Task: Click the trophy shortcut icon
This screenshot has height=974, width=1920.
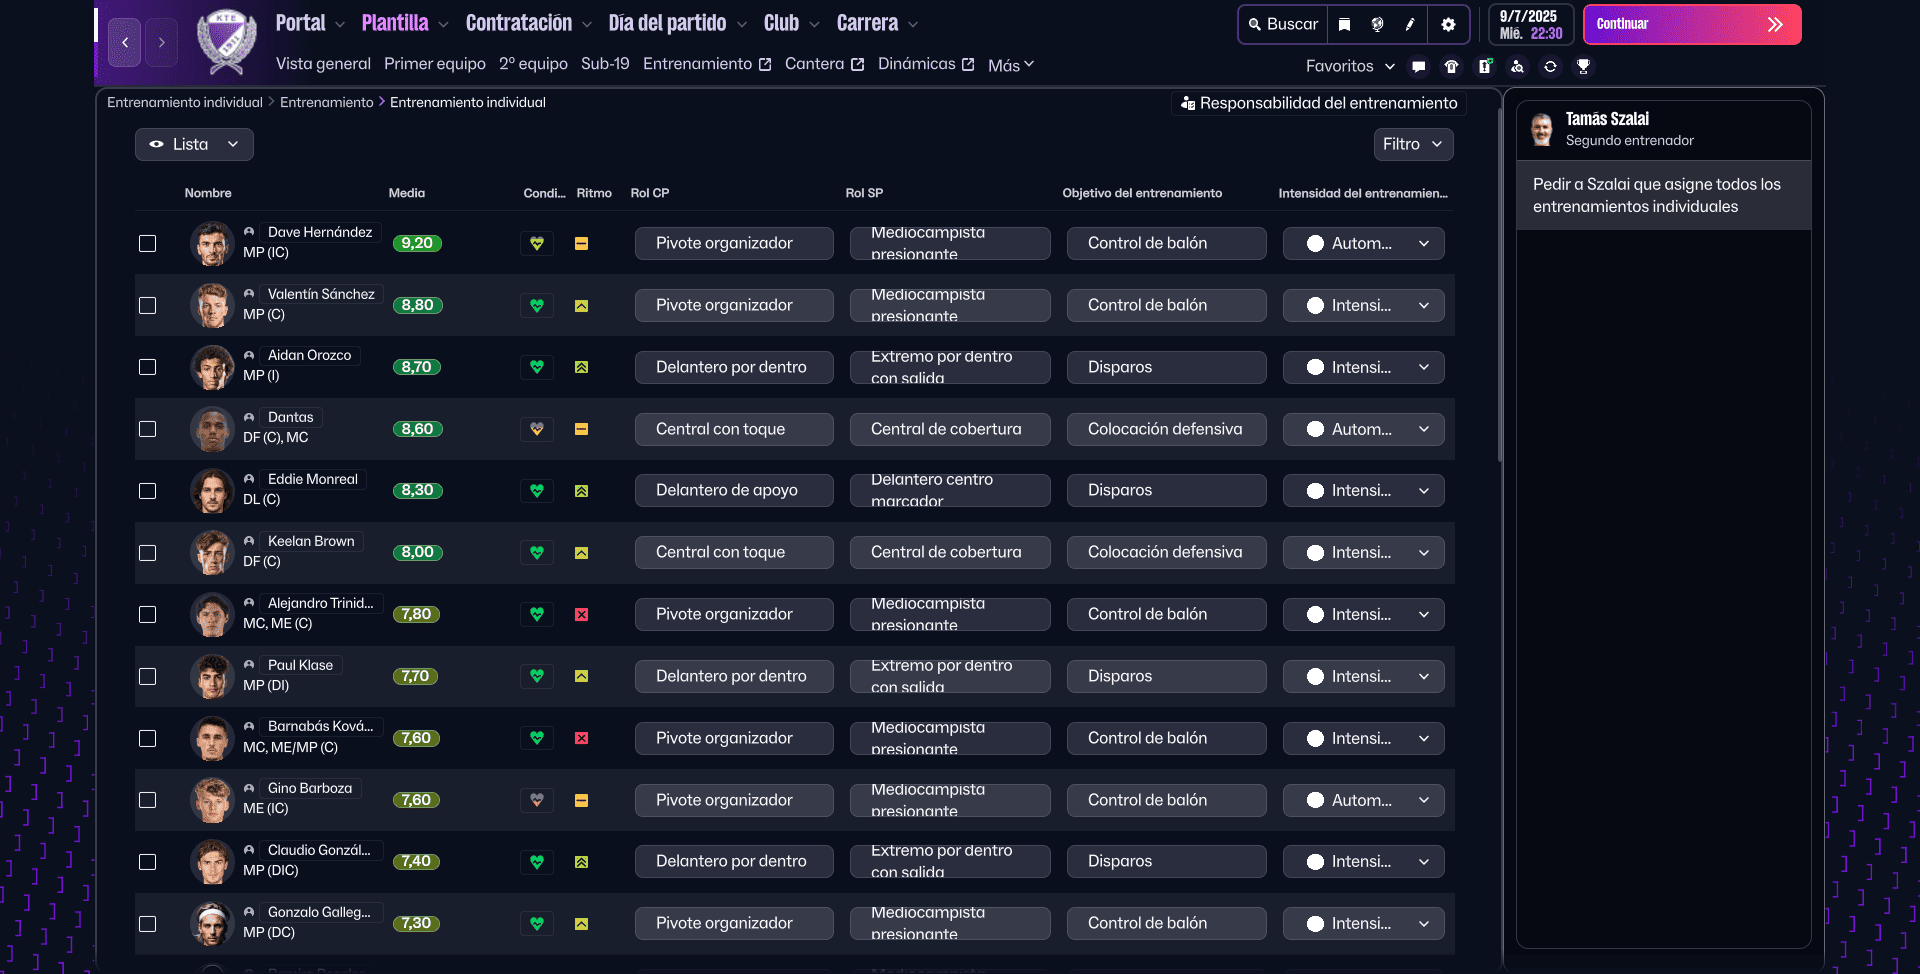Action: point(1583,67)
